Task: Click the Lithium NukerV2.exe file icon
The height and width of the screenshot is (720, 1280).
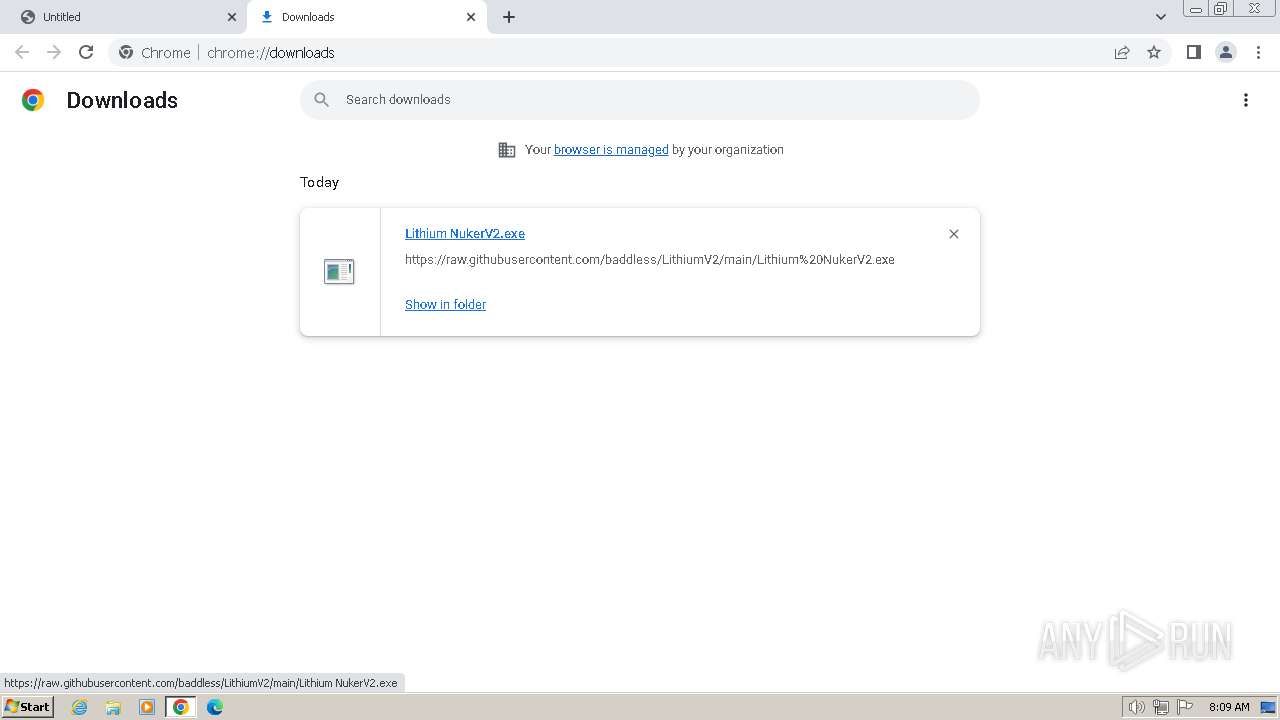Action: tap(339, 271)
